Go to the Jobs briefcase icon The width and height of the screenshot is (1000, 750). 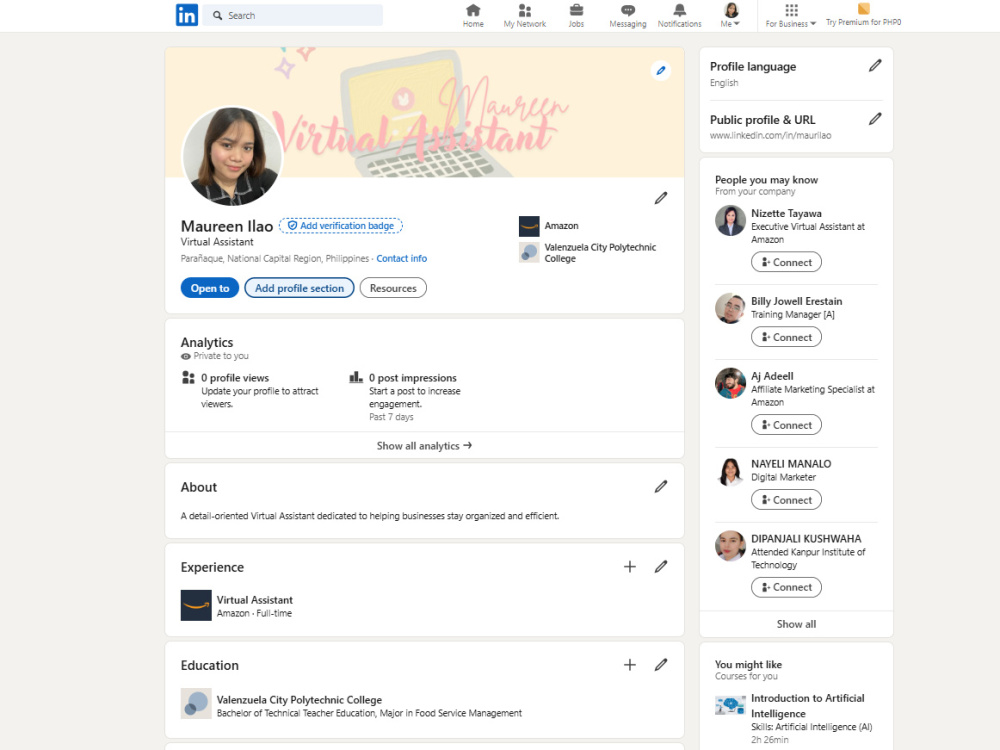click(576, 15)
